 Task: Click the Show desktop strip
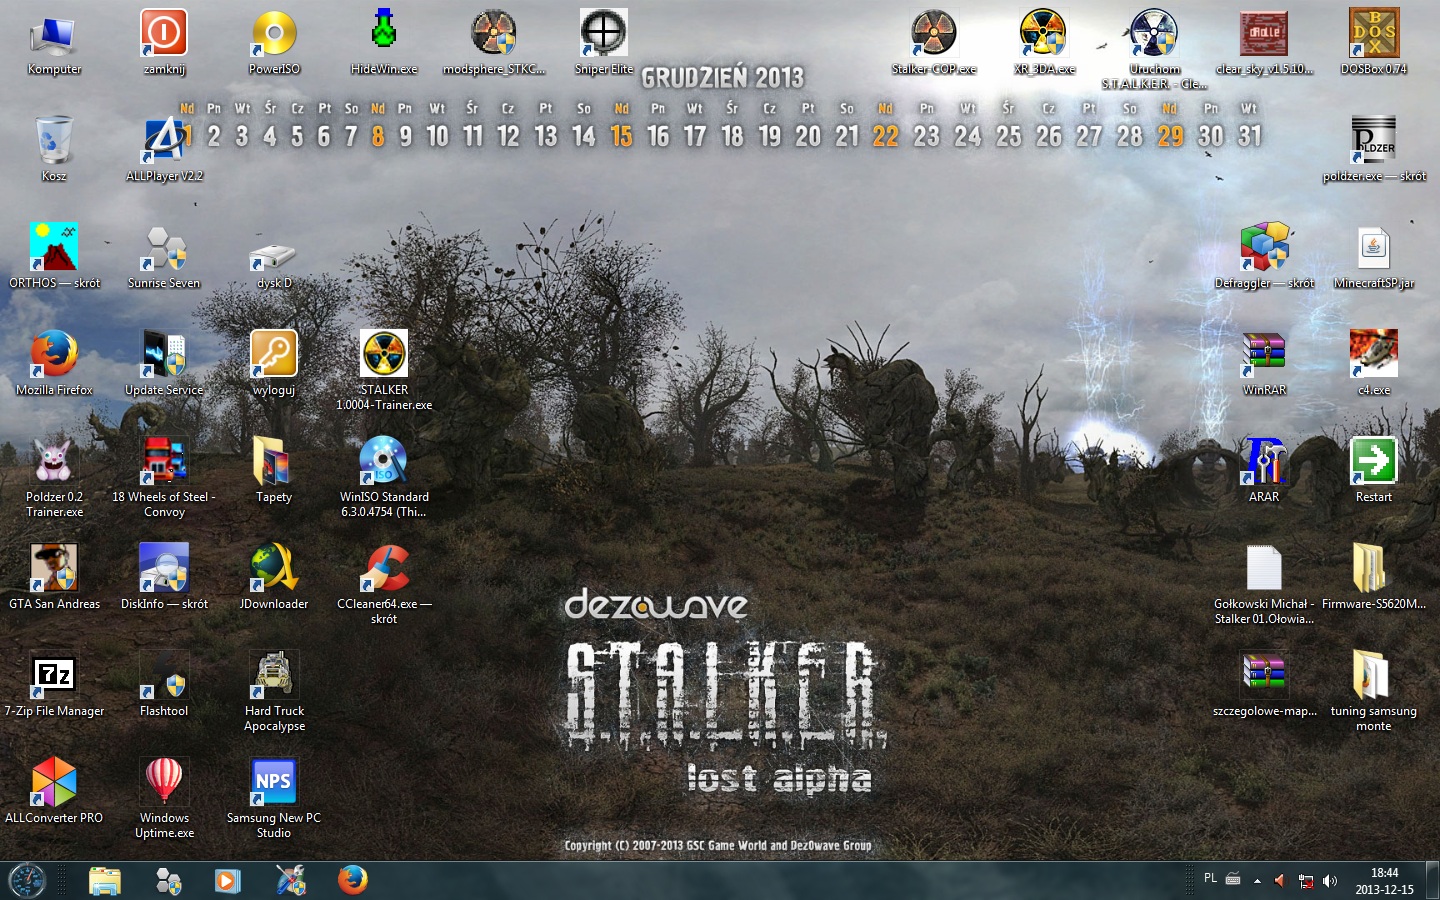tap(1432, 881)
